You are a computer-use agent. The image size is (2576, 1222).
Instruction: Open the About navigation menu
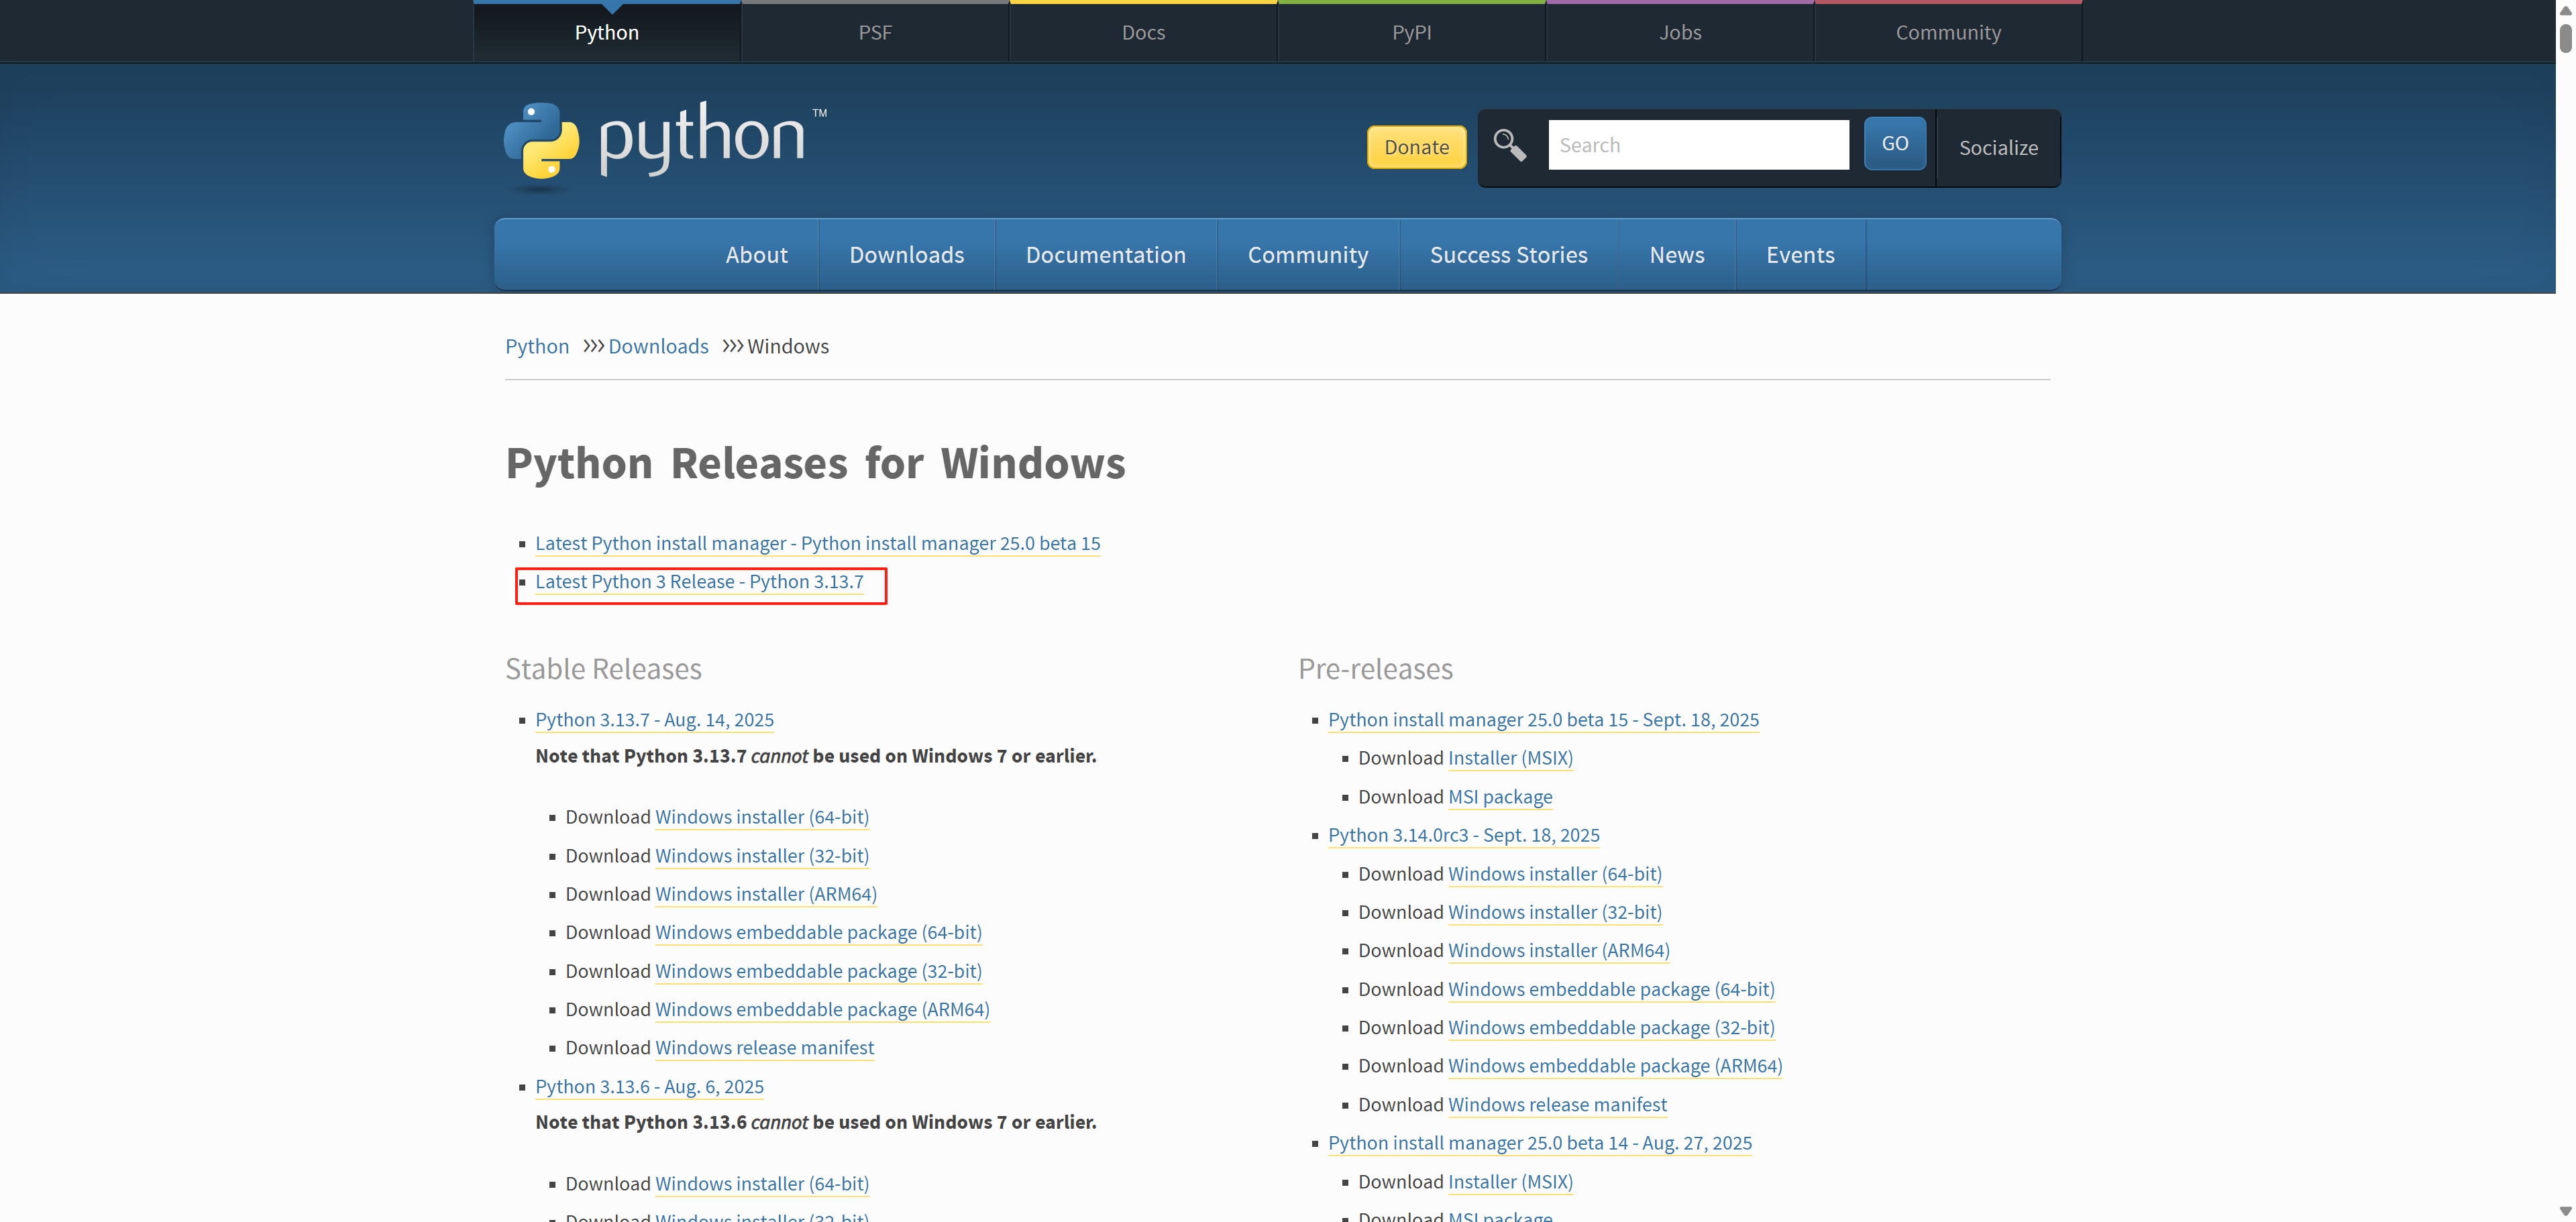tap(756, 255)
